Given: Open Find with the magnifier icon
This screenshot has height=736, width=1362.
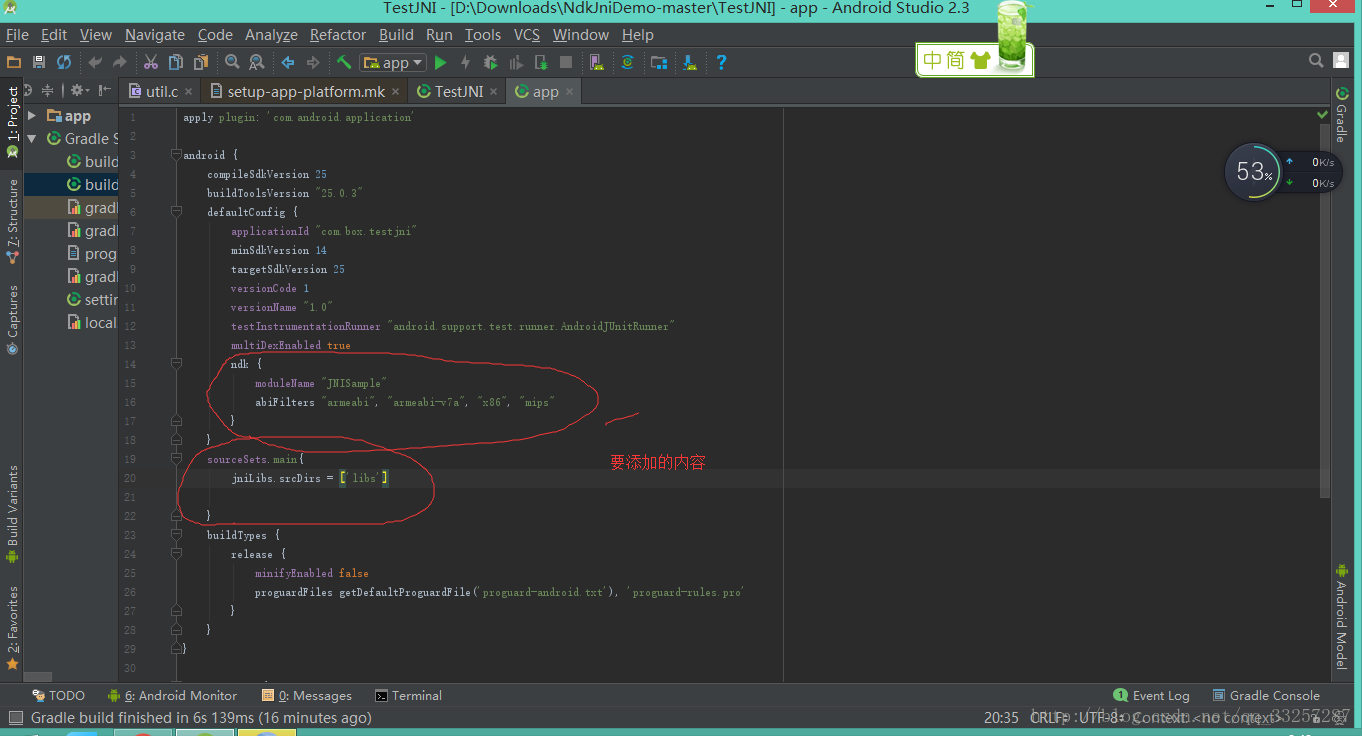Looking at the screenshot, I should [x=232, y=62].
